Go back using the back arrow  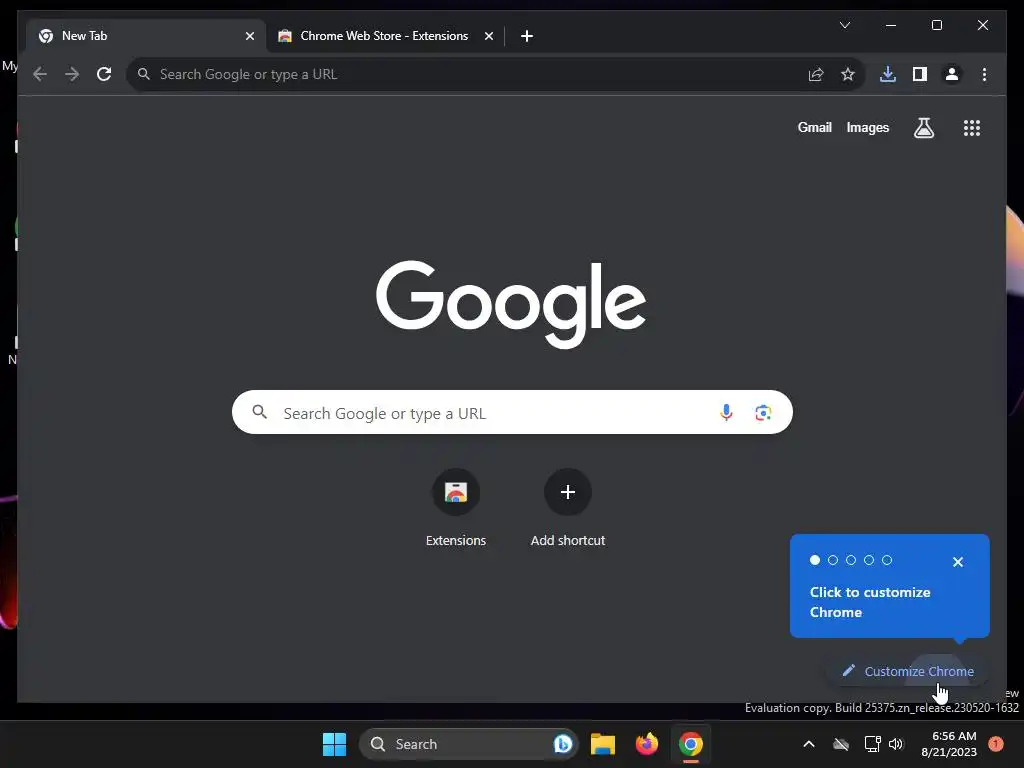40,74
